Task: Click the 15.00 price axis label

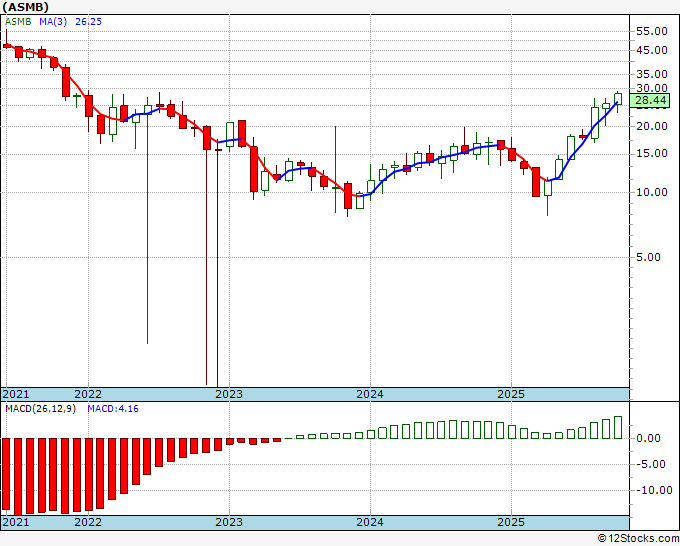Action: coord(652,154)
